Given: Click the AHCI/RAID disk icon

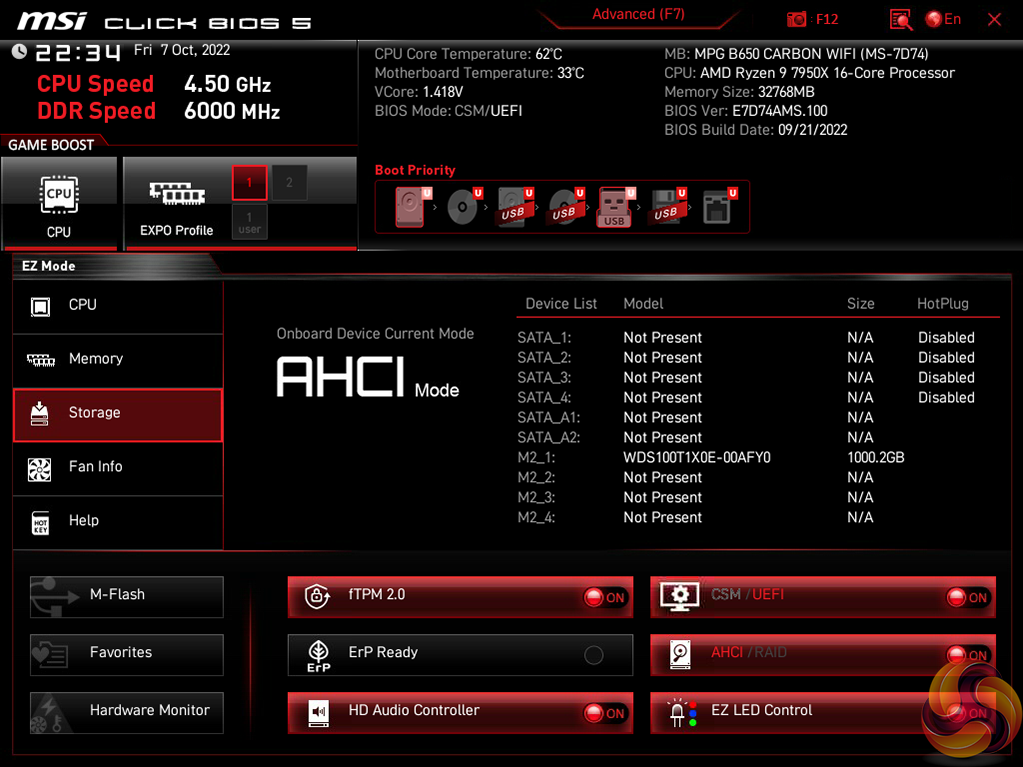Looking at the screenshot, I should pos(680,654).
